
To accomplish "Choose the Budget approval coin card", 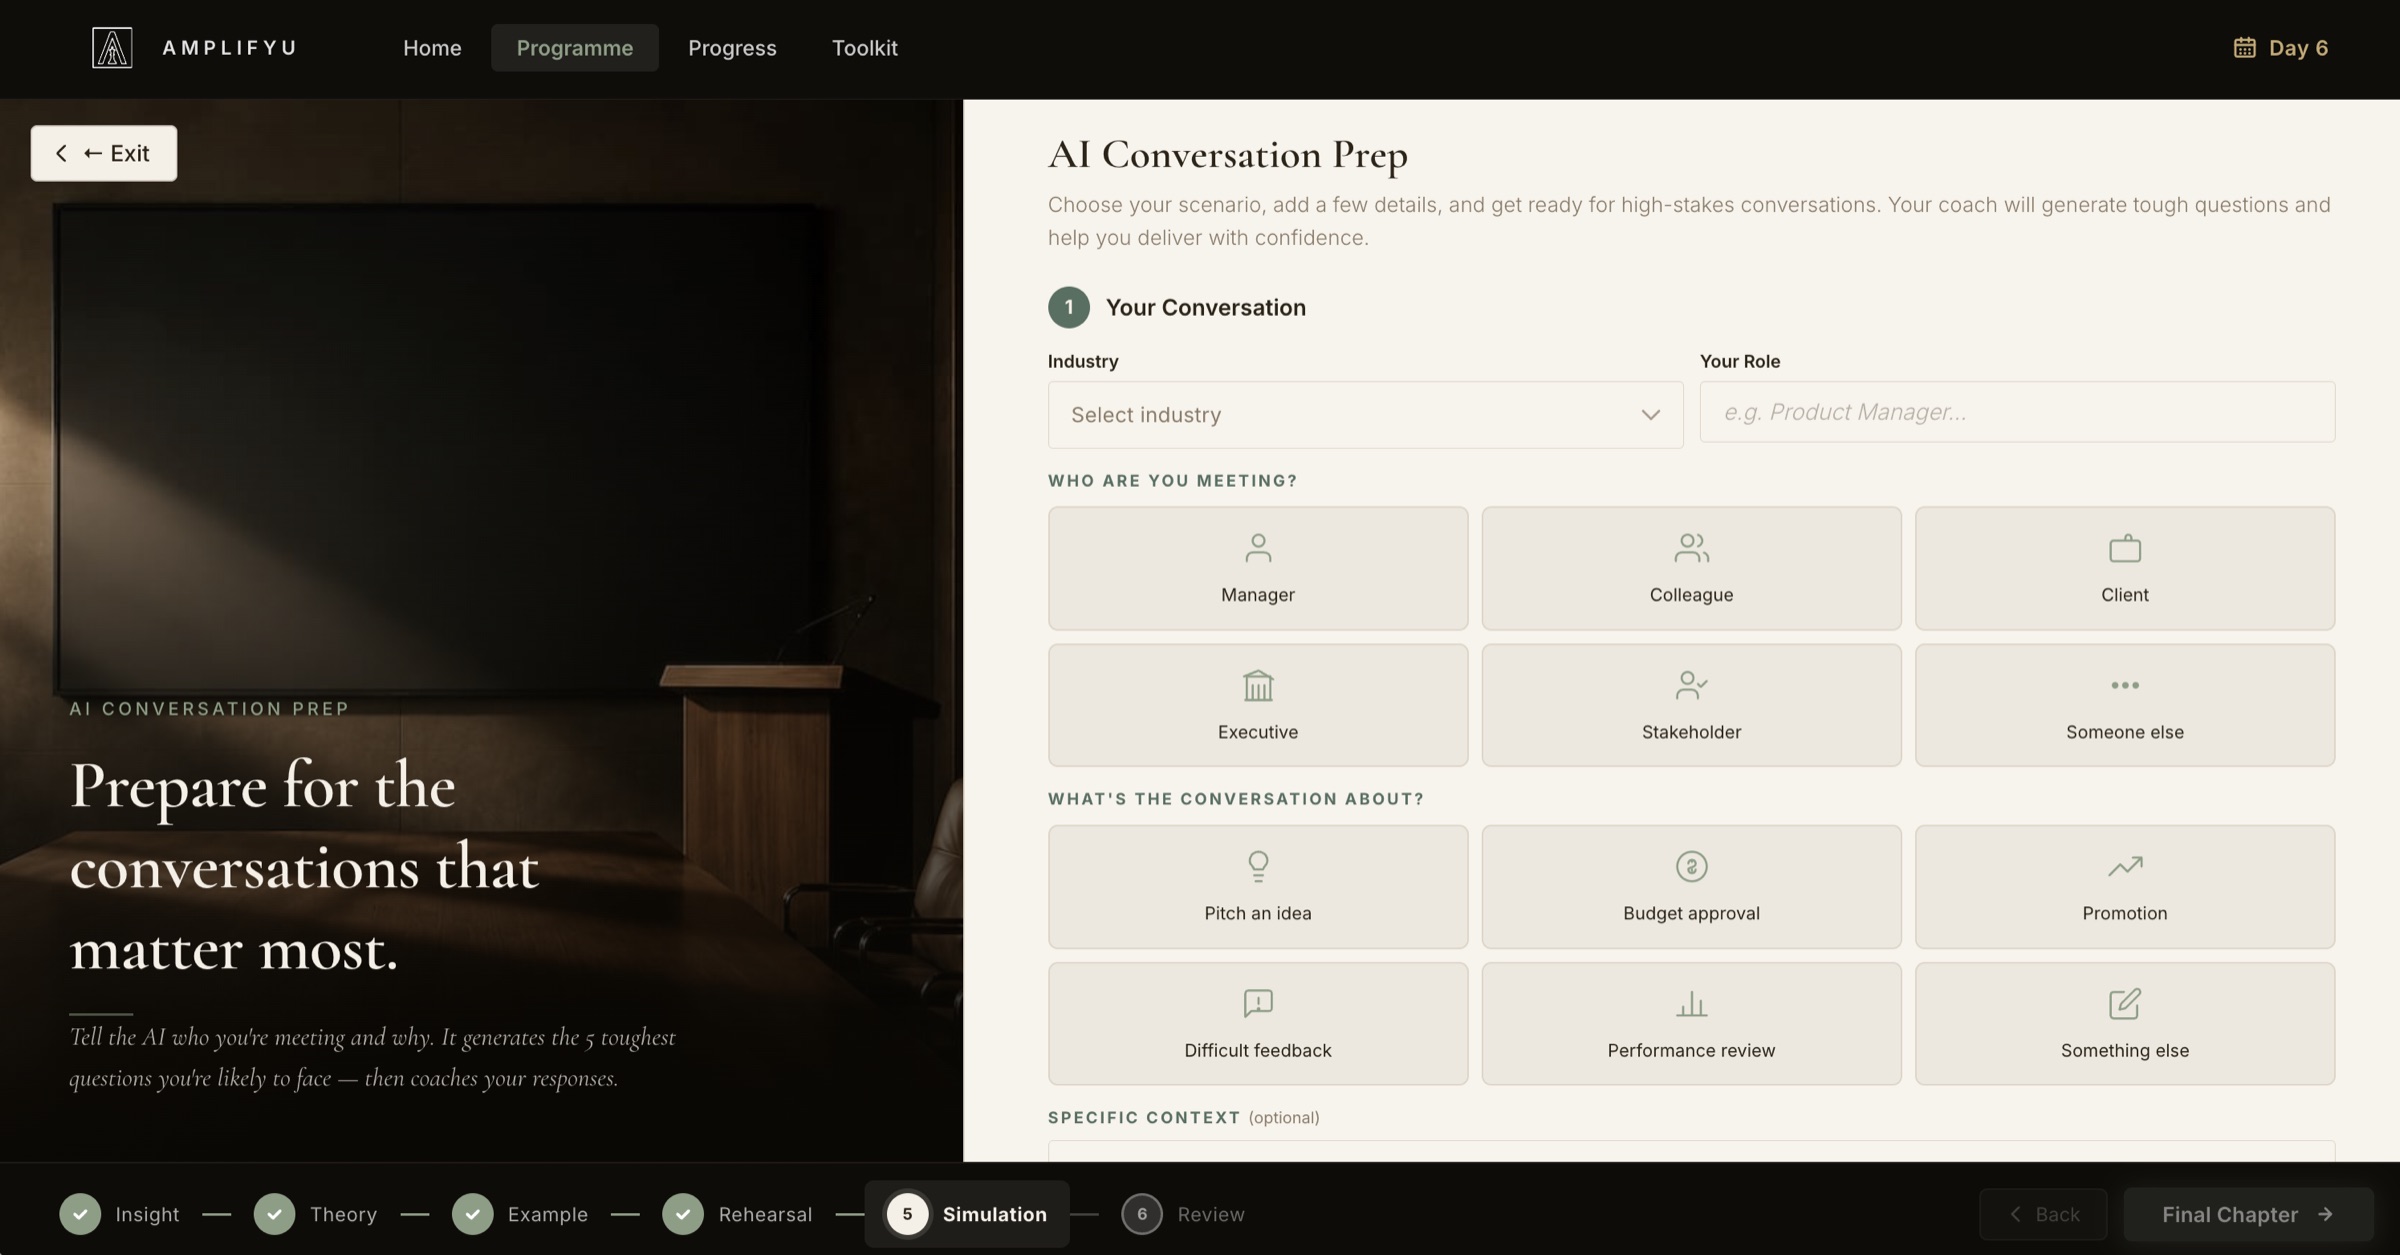I will (x=1691, y=886).
